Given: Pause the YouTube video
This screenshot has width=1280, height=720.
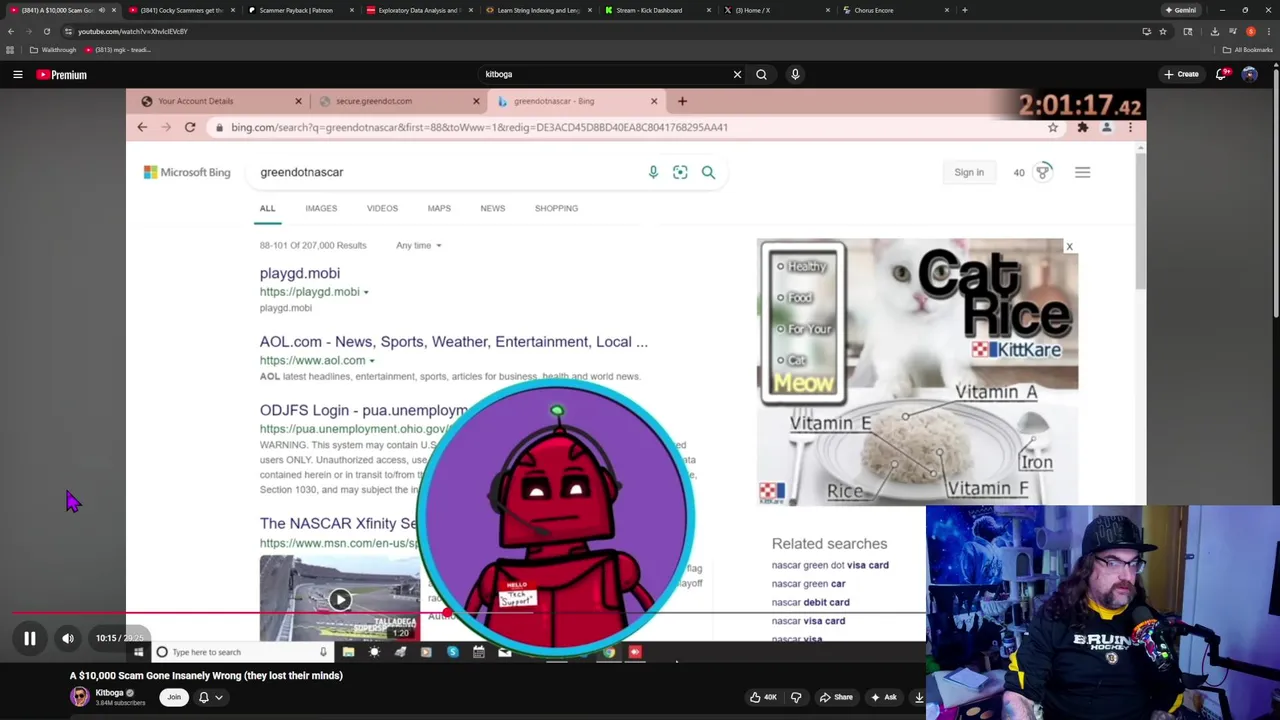Looking at the screenshot, I should pyautogui.click(x=30, y=638).
